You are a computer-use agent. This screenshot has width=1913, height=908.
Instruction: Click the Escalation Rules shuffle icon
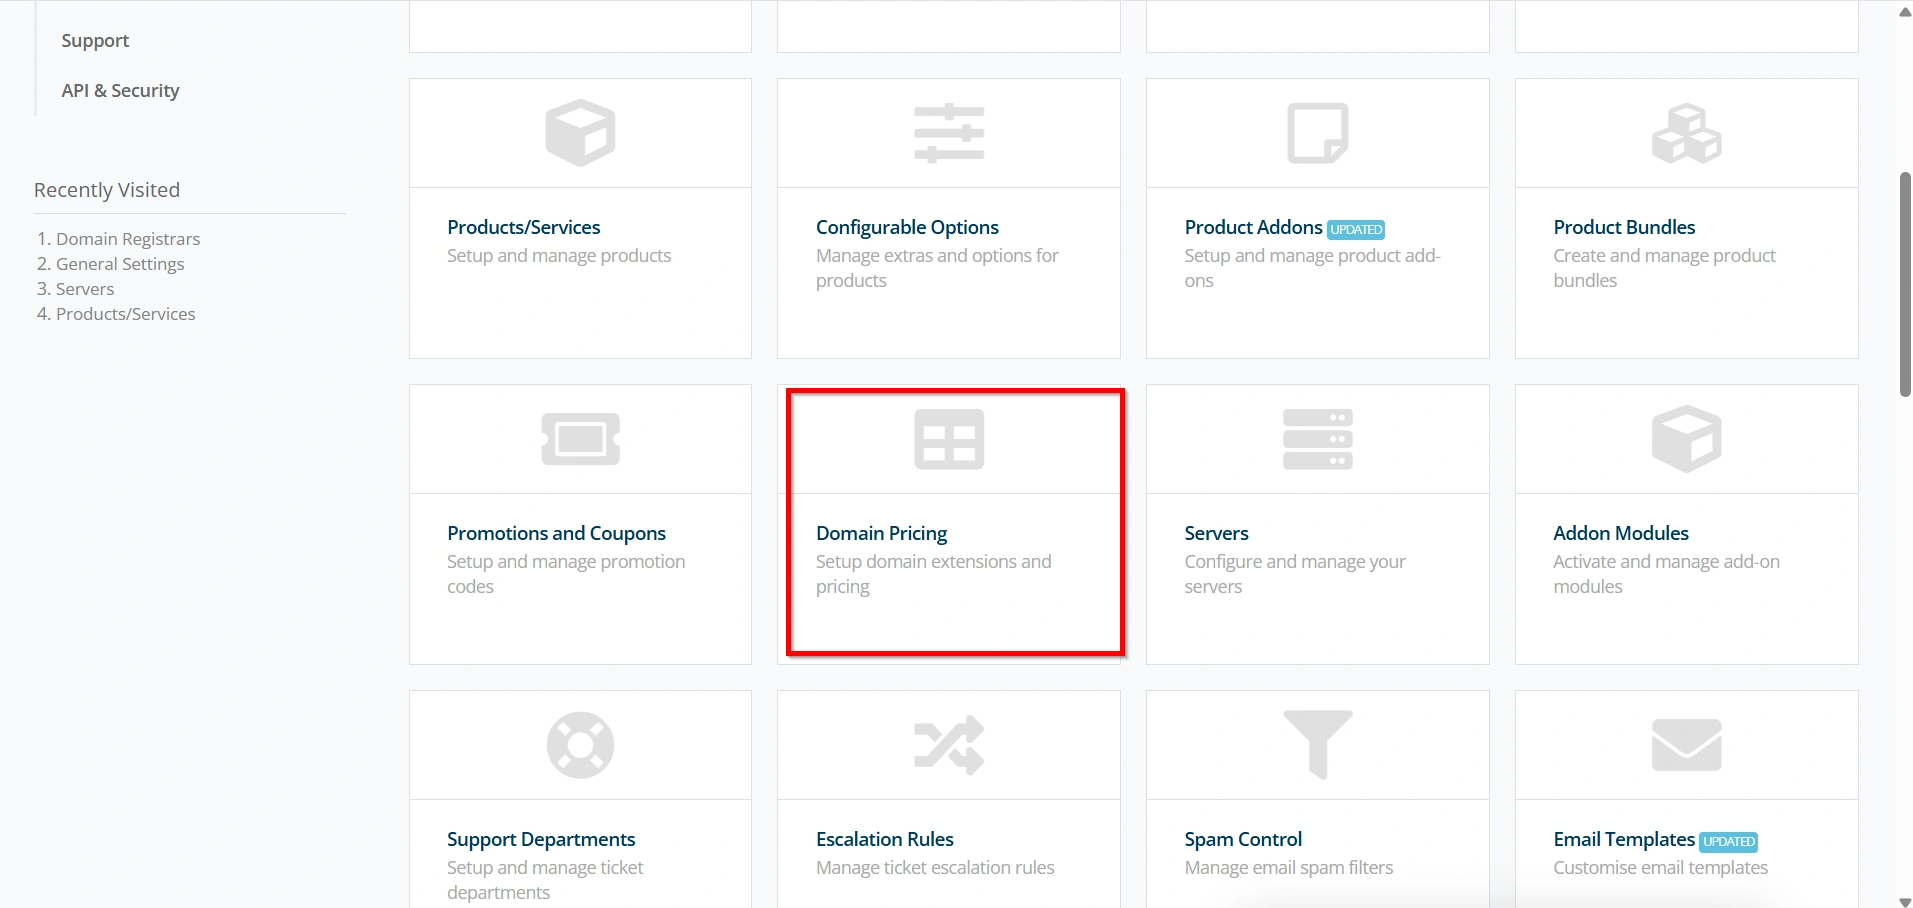949,745
